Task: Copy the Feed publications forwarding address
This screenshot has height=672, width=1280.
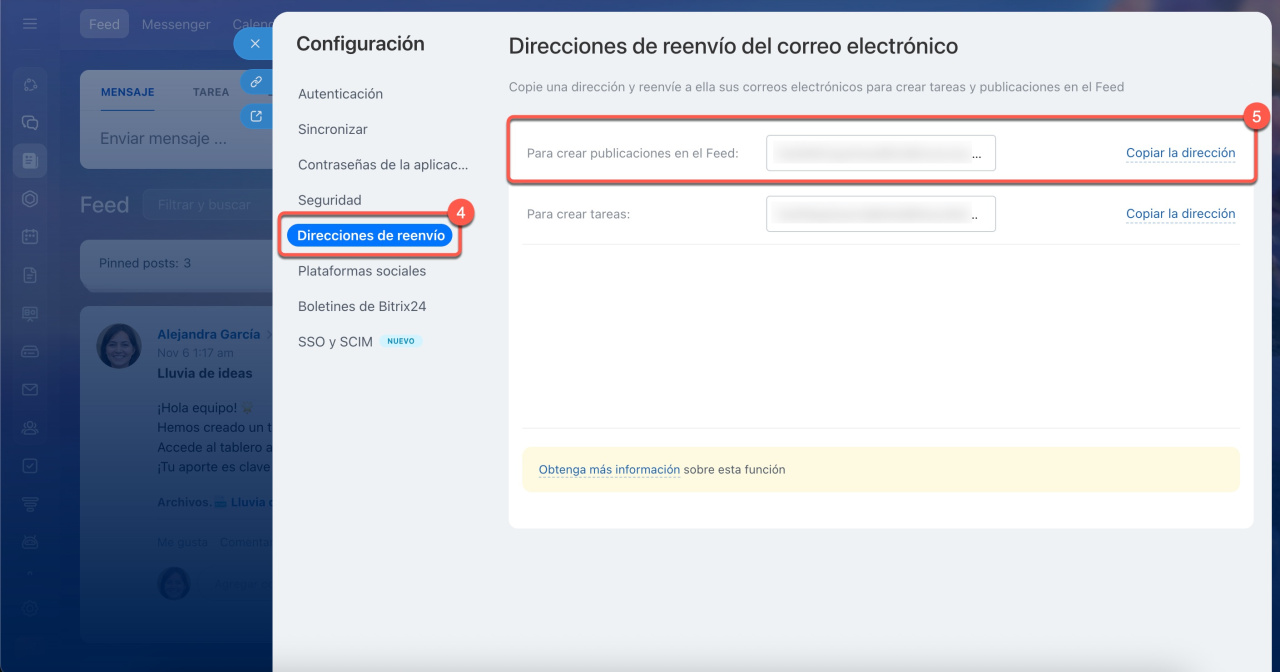Action: [1180, 153]
